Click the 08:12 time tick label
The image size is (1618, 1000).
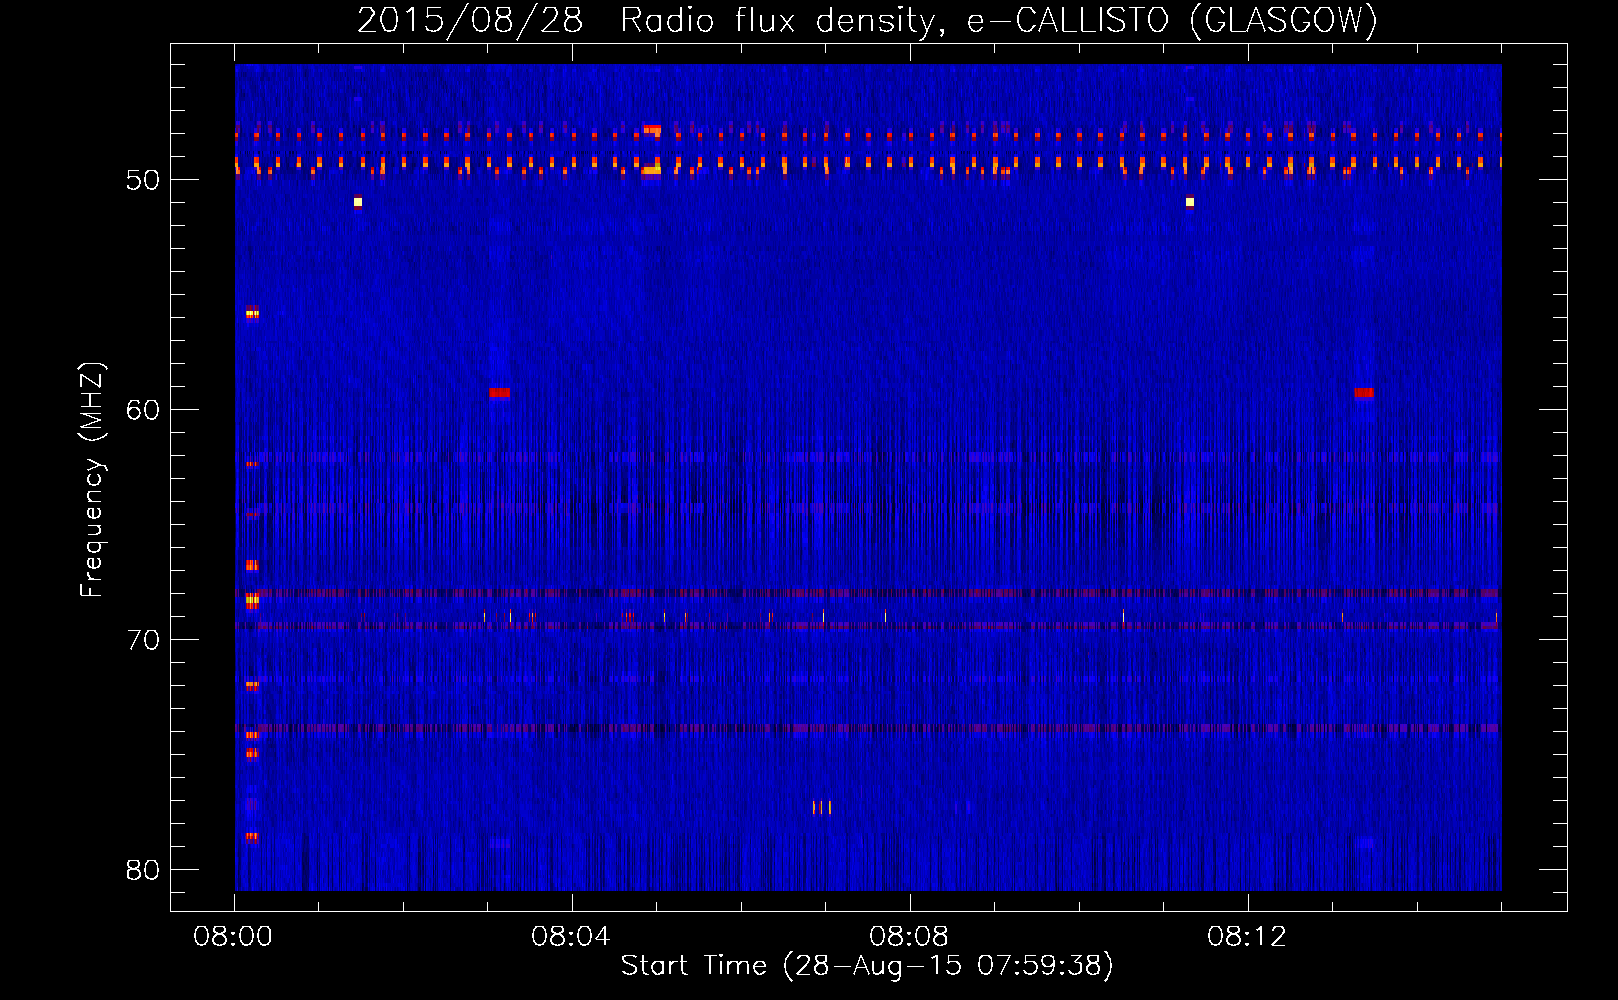1247,937
